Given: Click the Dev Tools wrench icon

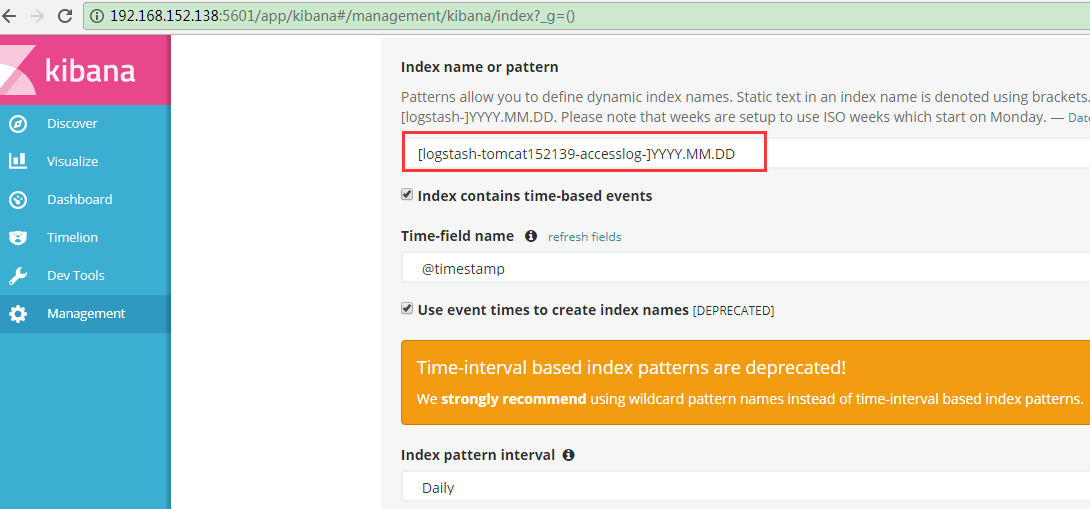Looking at the screenshot, I should coord(18,276).
